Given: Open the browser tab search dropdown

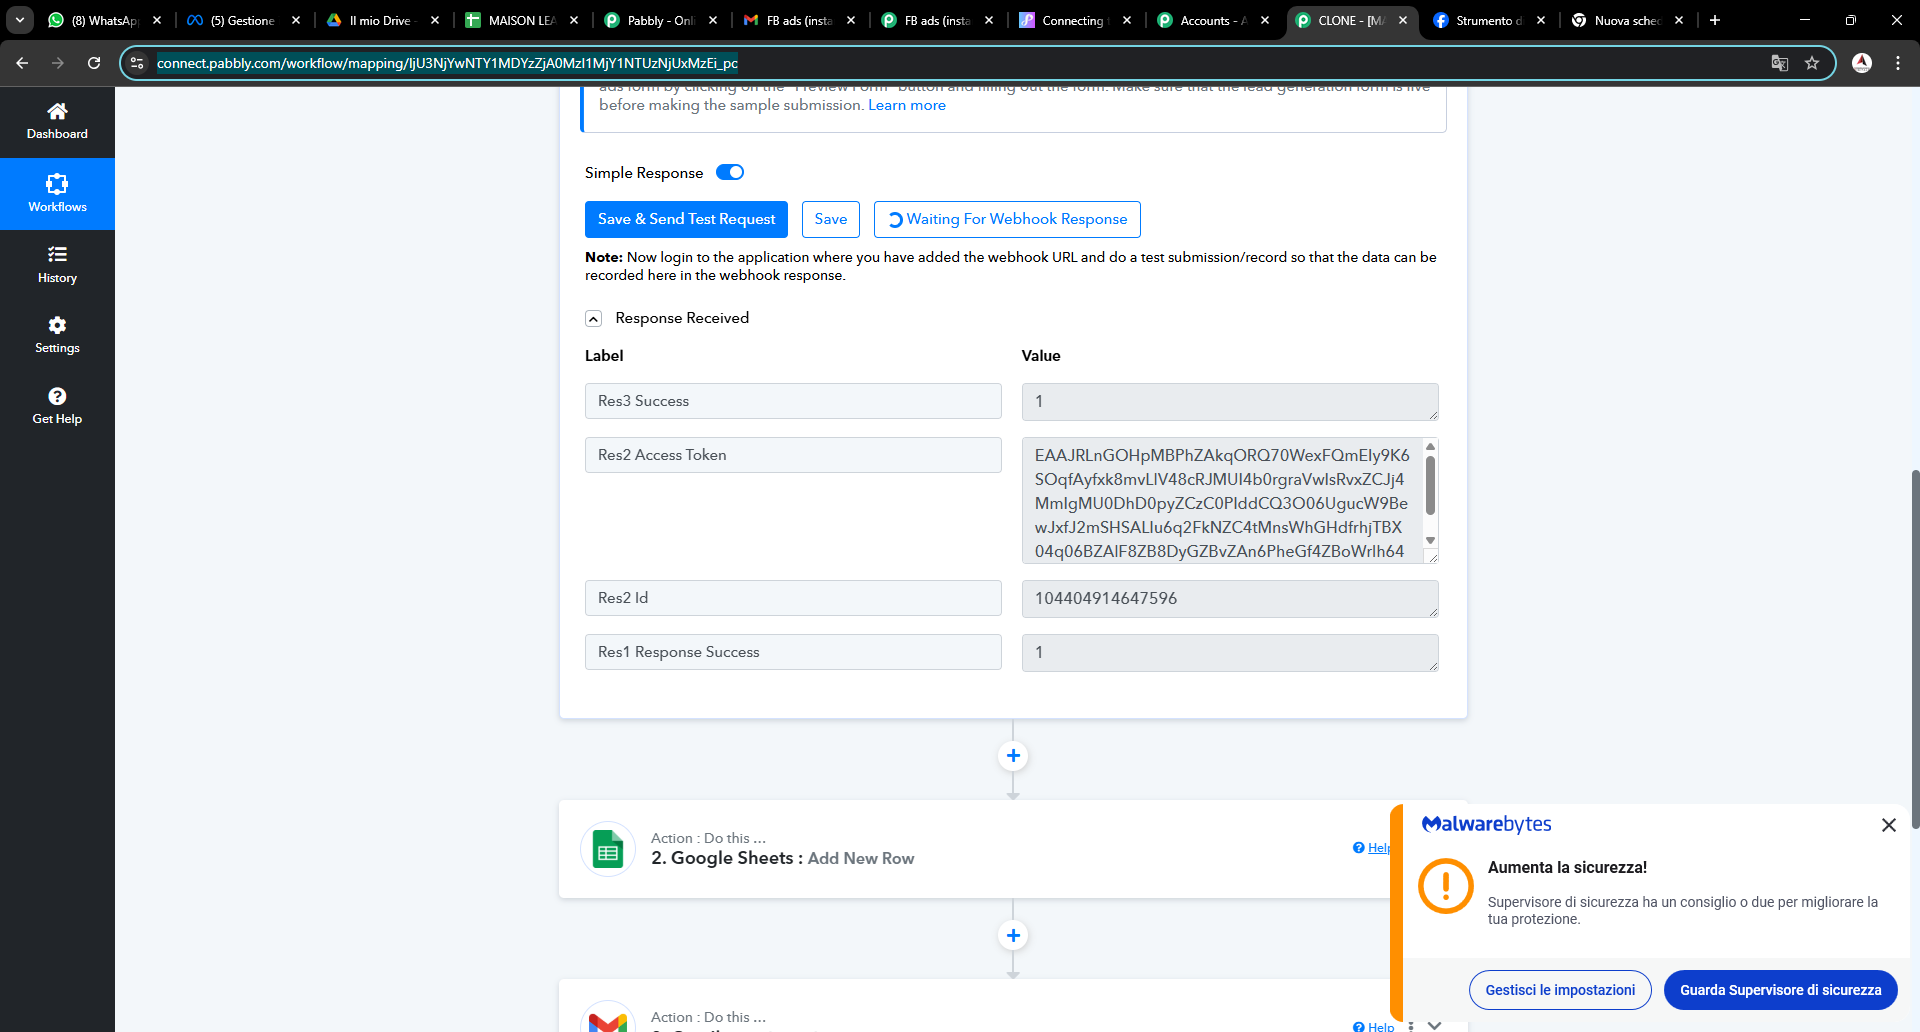Looking at the screenshot, I should (x=20, y=20).
